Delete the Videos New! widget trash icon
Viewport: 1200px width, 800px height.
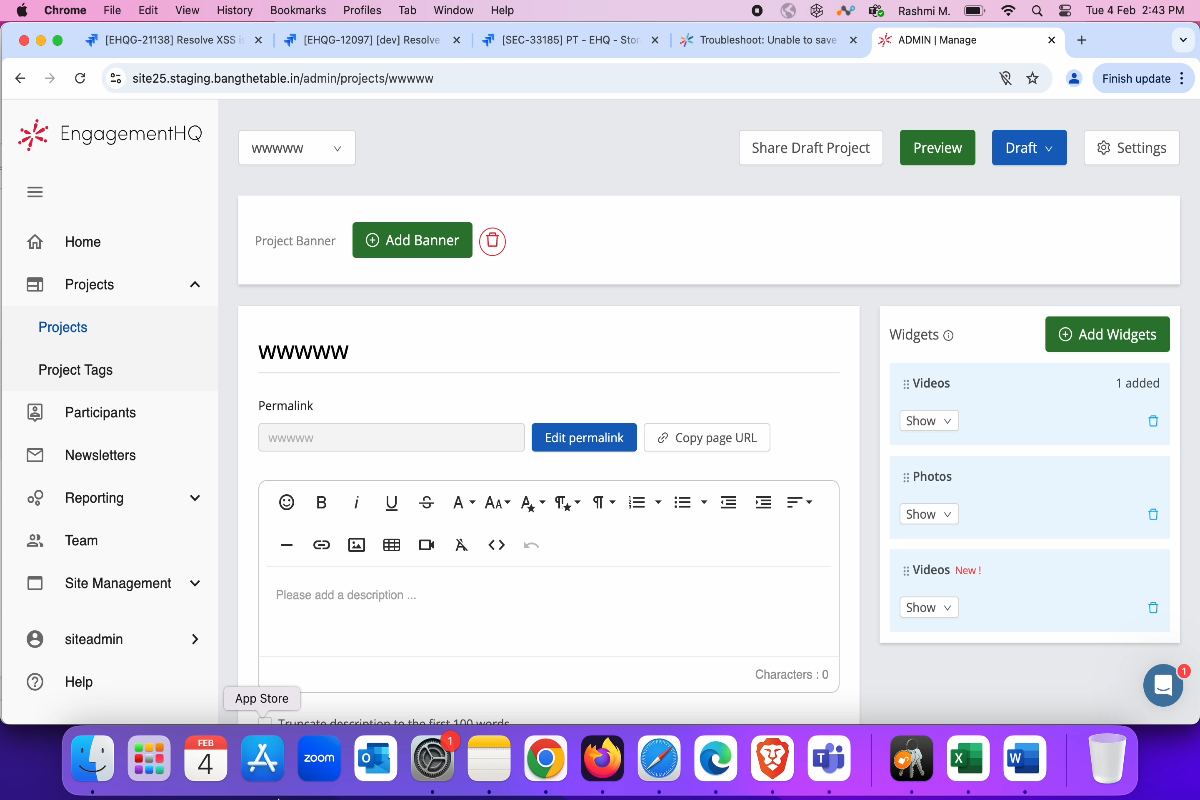pos(1153,607)
